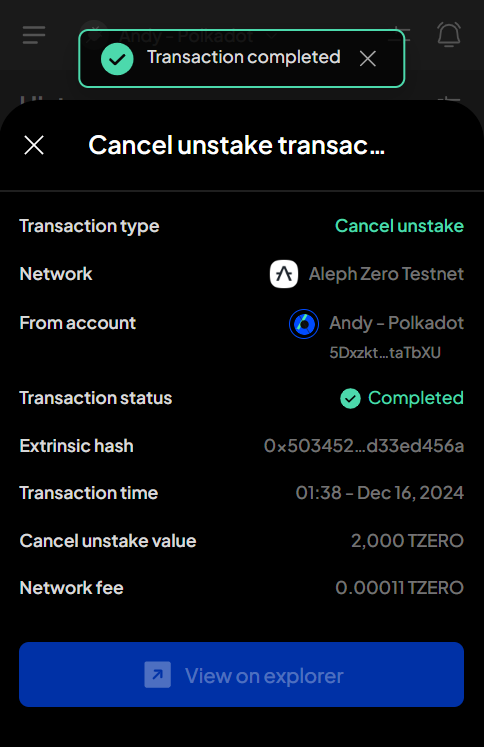The width and height of the screenshot is (484, 747).
Task: Click the external link arrow icon
Action: click(x=158, y=675)
